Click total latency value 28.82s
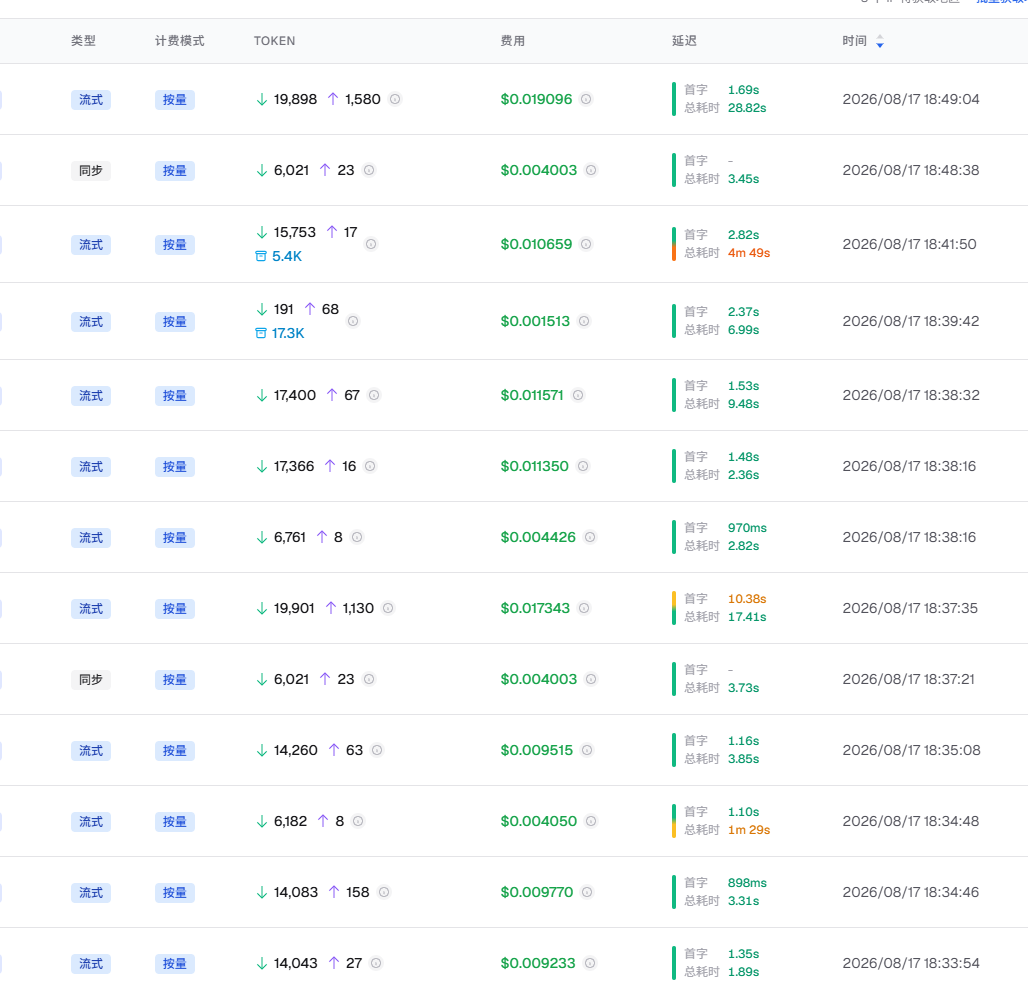 (x=747, y=108)
